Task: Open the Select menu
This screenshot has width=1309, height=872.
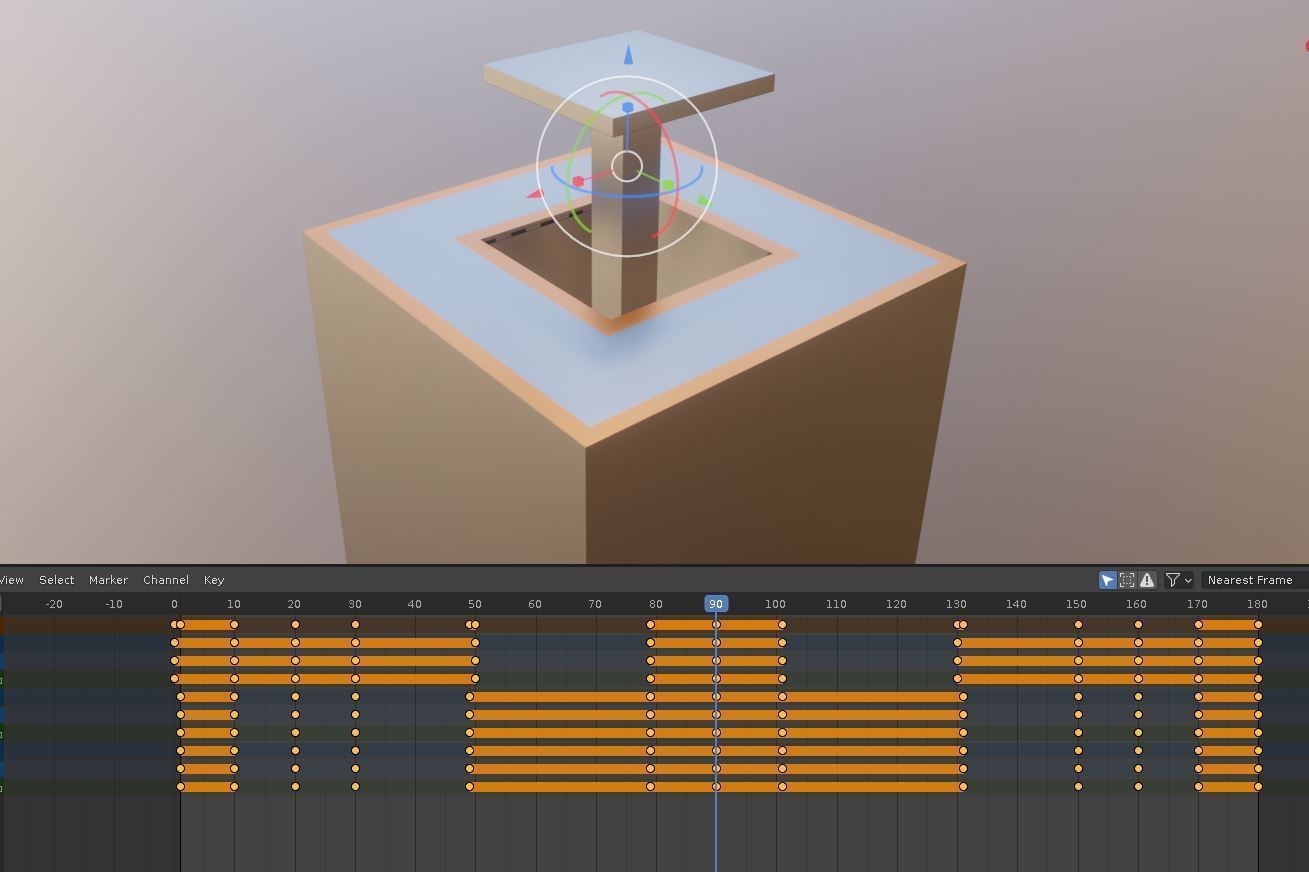Action: [57, 580]
